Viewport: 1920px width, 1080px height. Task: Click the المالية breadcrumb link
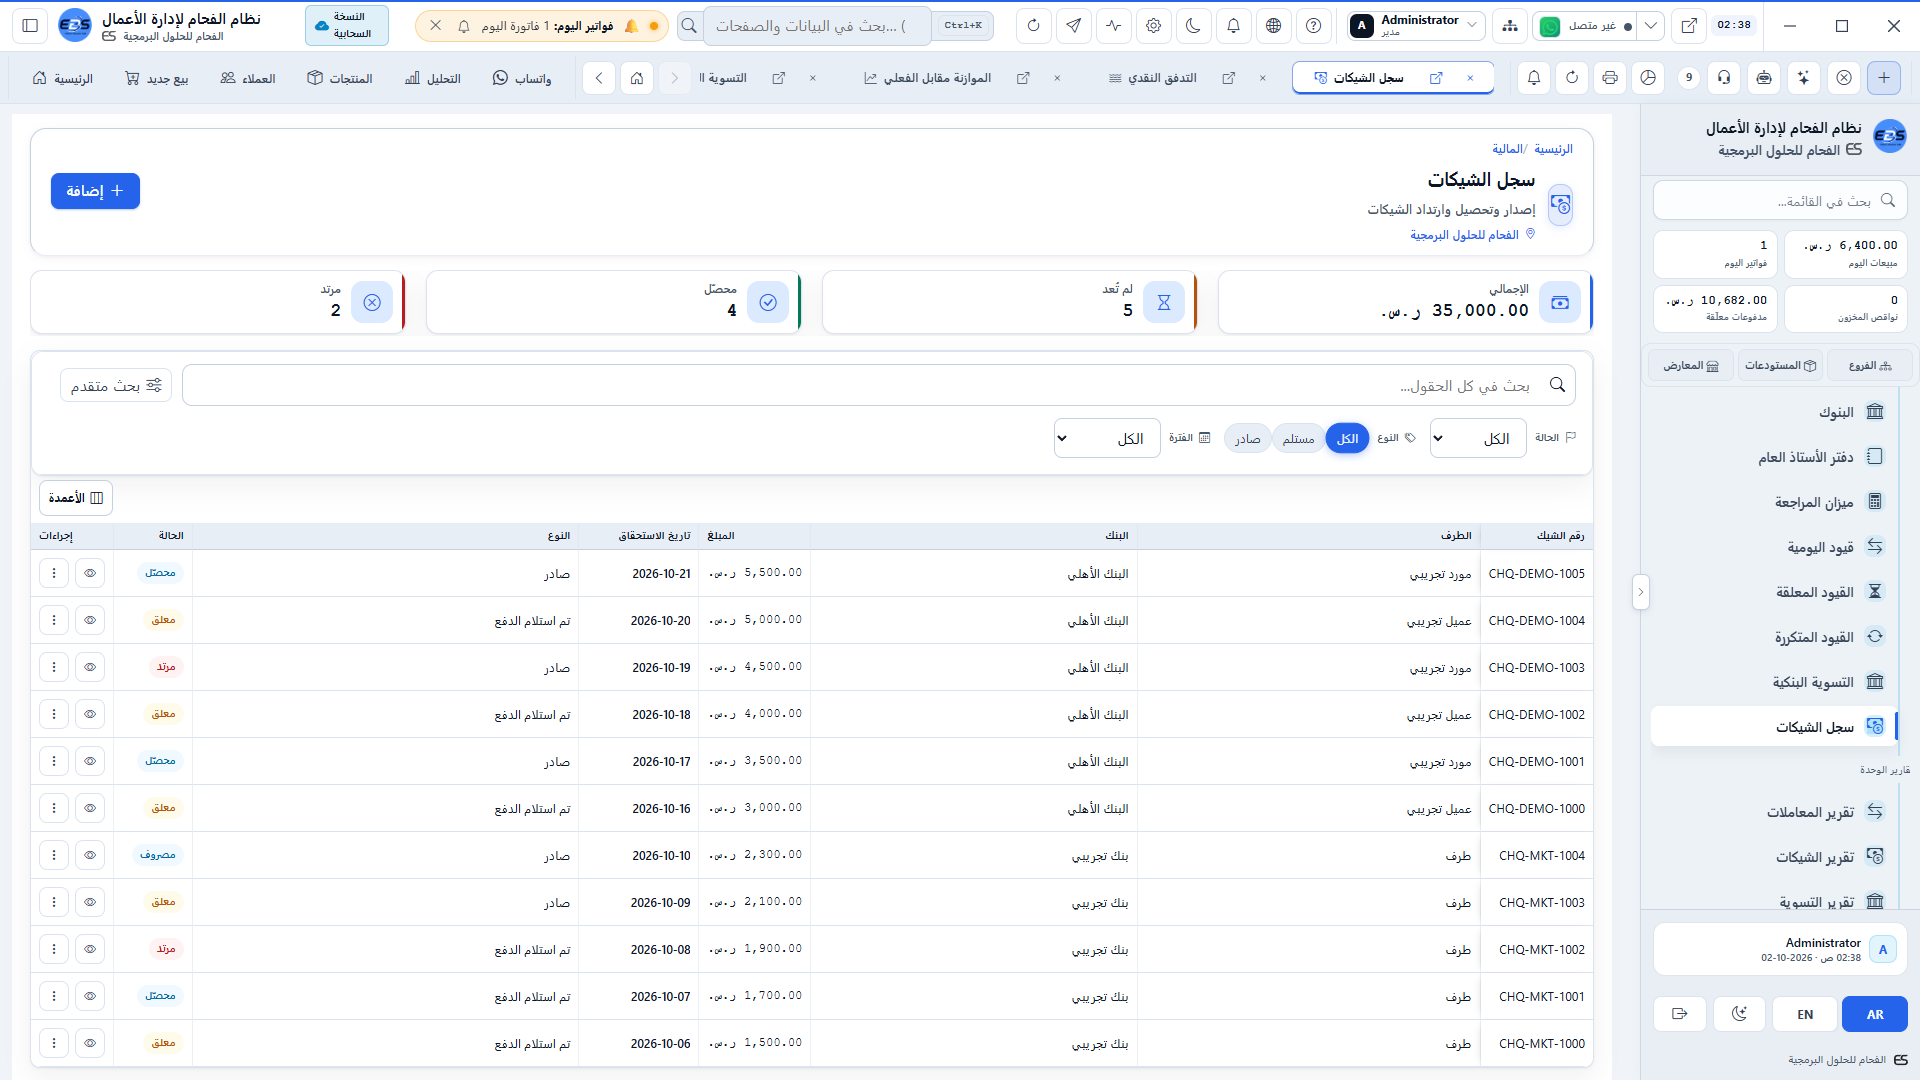[x=1507, y=149]
